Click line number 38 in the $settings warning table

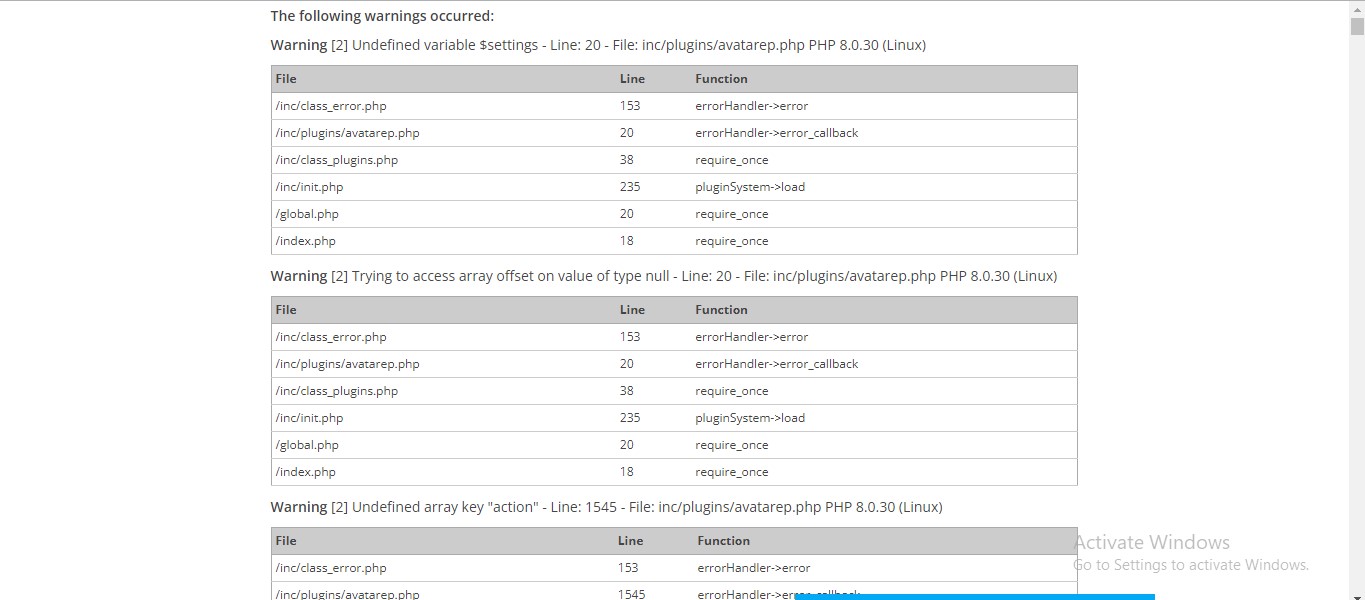(626, 160)
